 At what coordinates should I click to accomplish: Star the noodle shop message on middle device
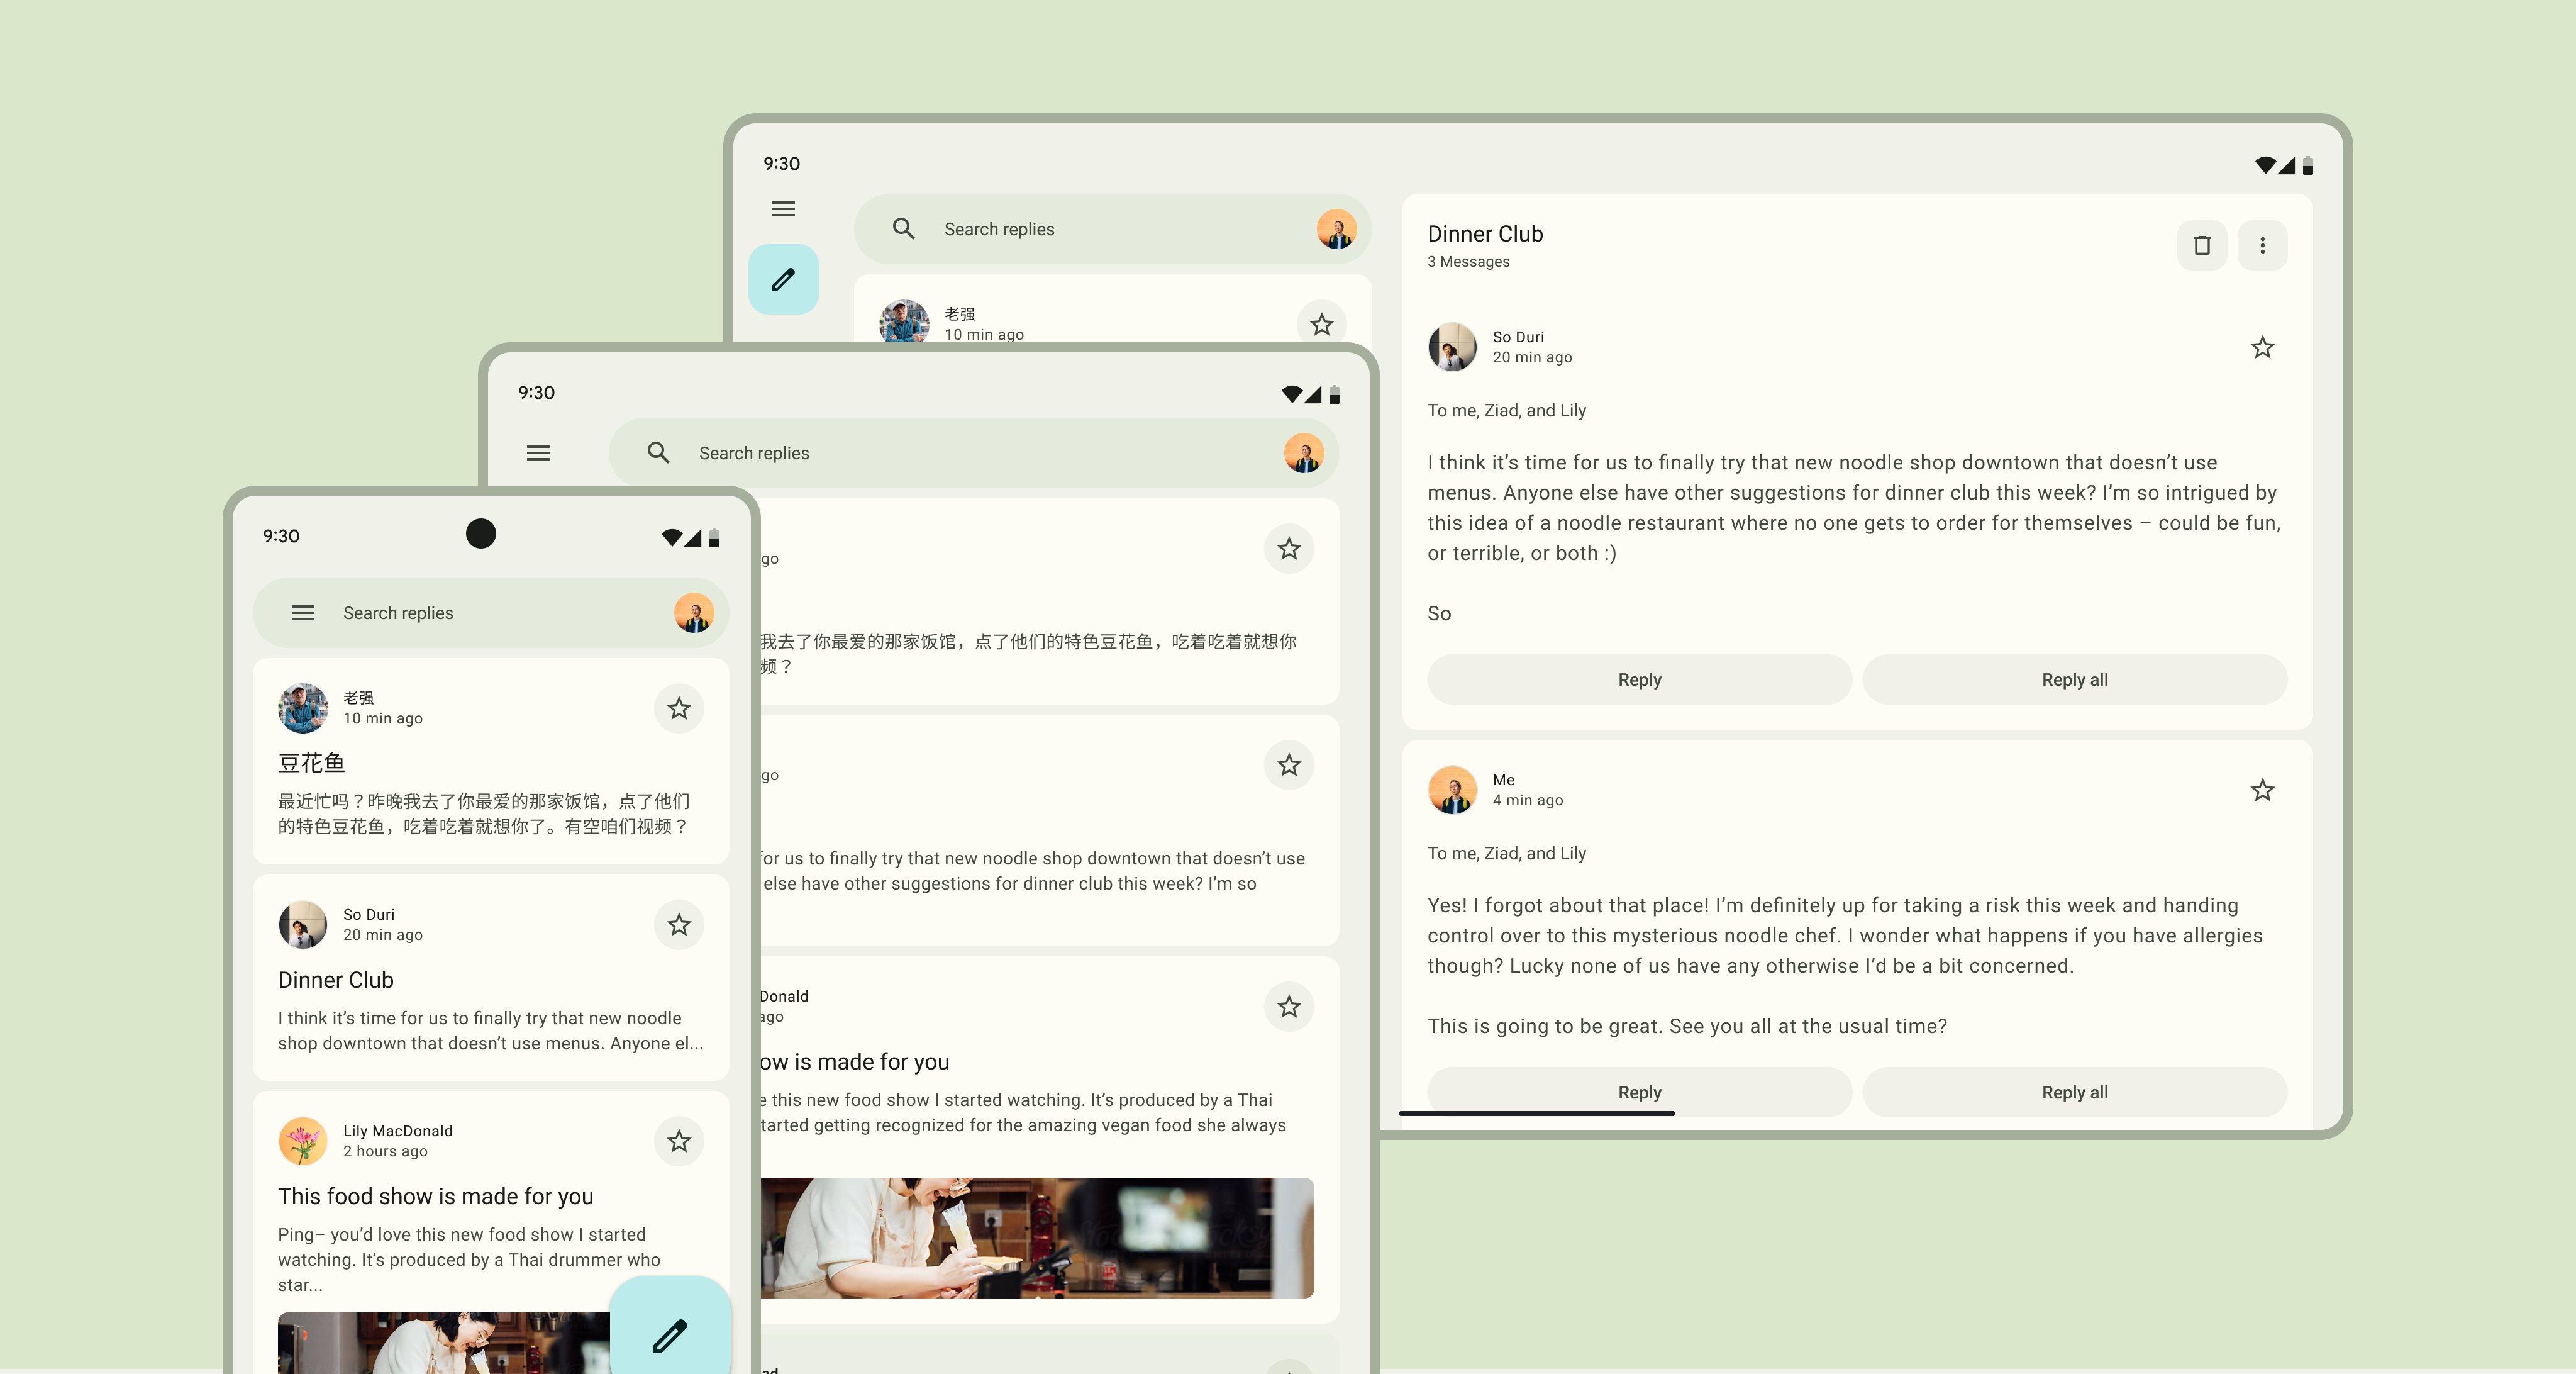1289,765
